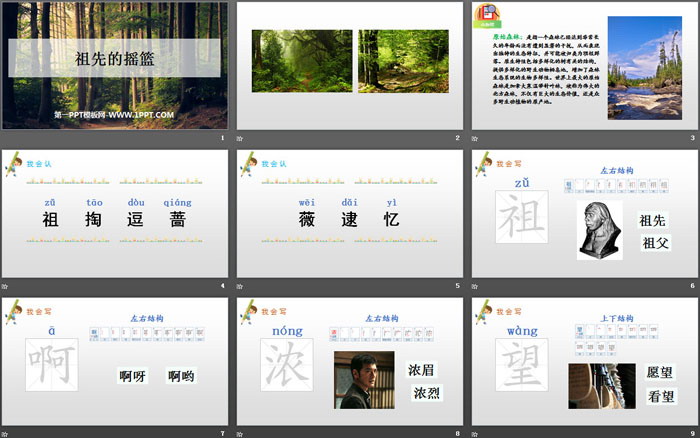
Task: Click animation star icon under slide 9
Action: [x=474, y=433]
